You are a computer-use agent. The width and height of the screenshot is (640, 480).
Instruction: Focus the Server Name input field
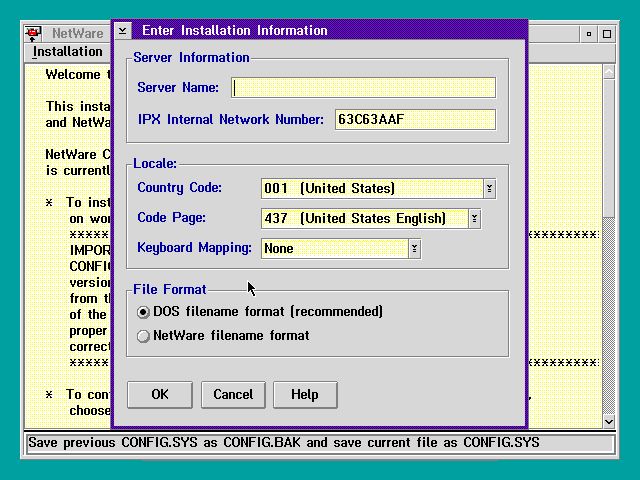coord(363,88)
